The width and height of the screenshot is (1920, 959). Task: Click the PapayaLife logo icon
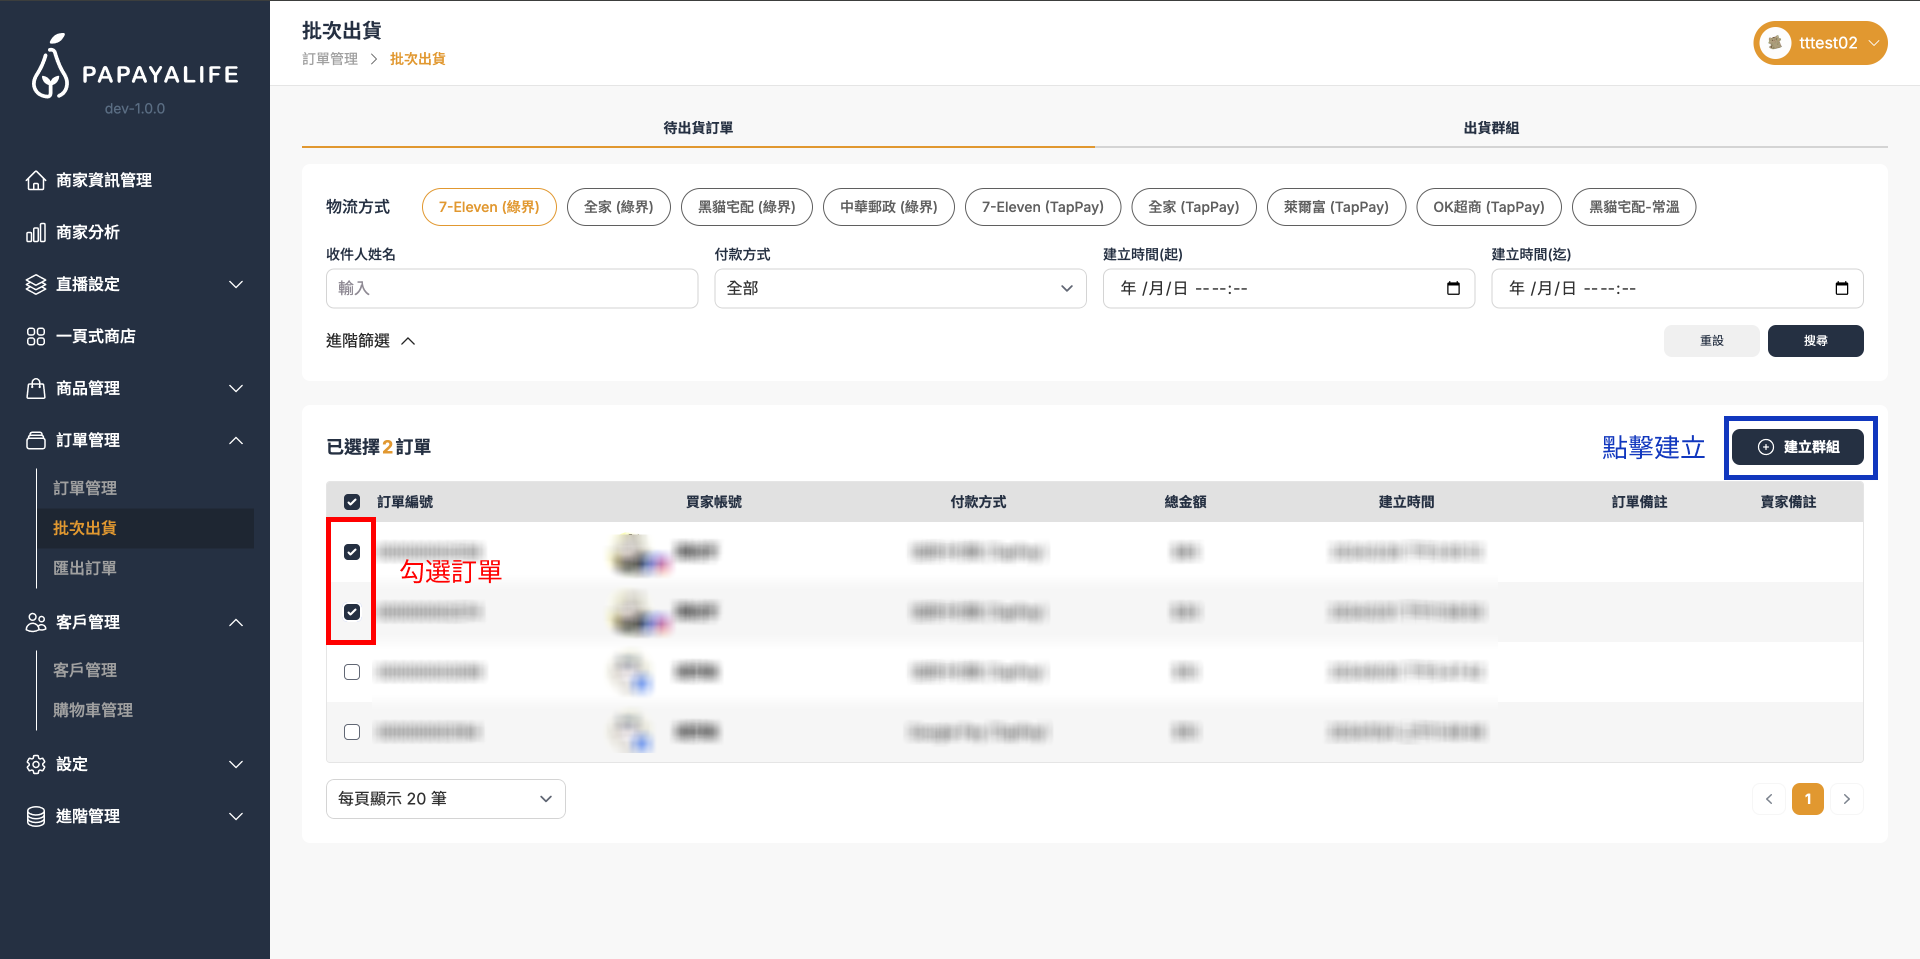click(x=50, y=68)
